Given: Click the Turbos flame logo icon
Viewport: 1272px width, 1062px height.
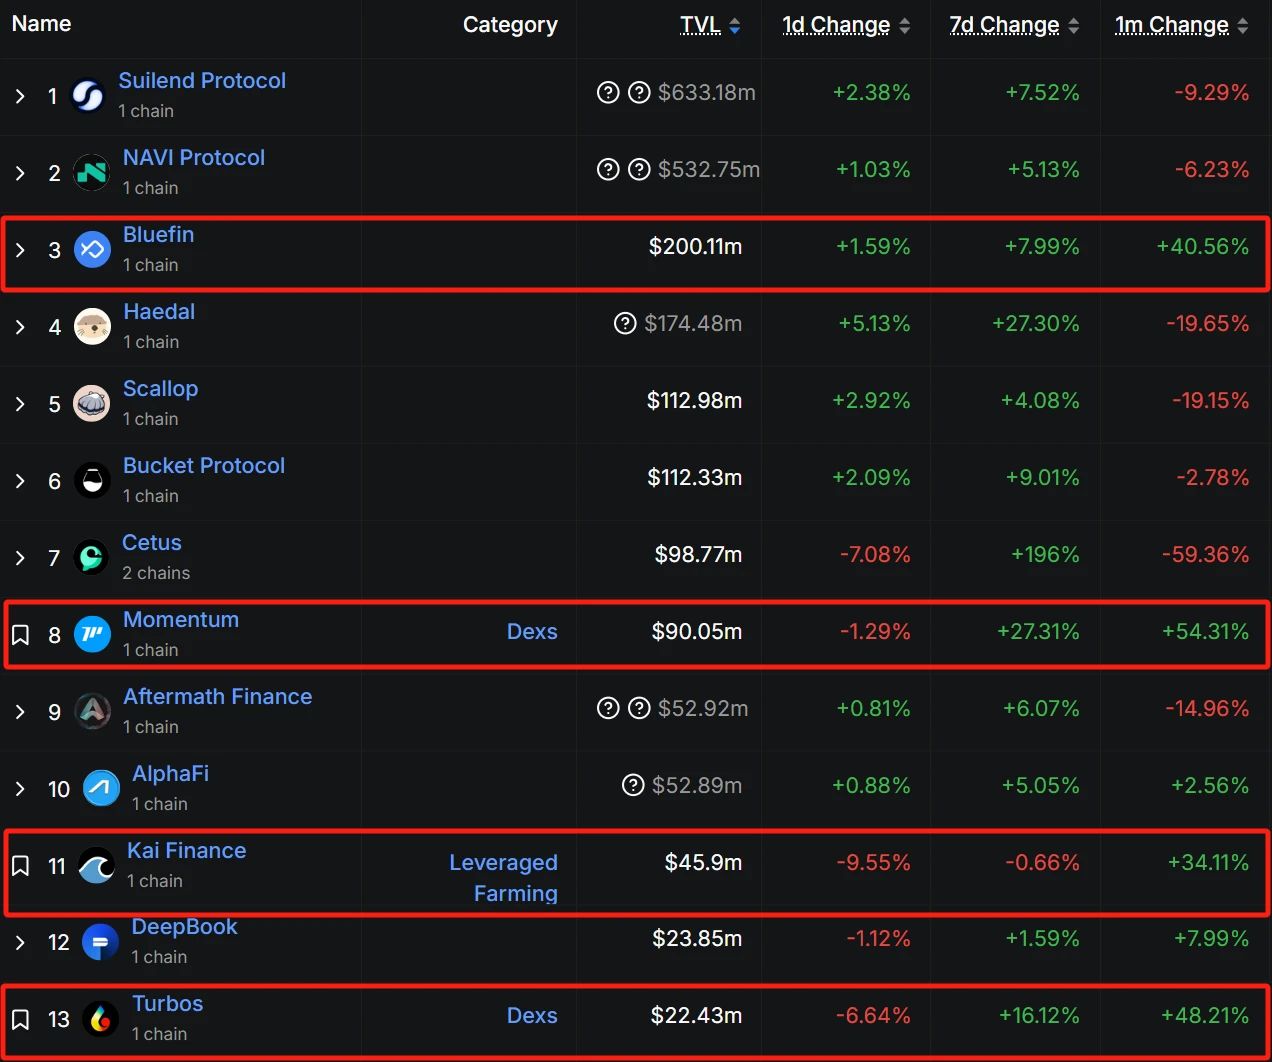Looking at the screenshot, I should click(100, 1019).
